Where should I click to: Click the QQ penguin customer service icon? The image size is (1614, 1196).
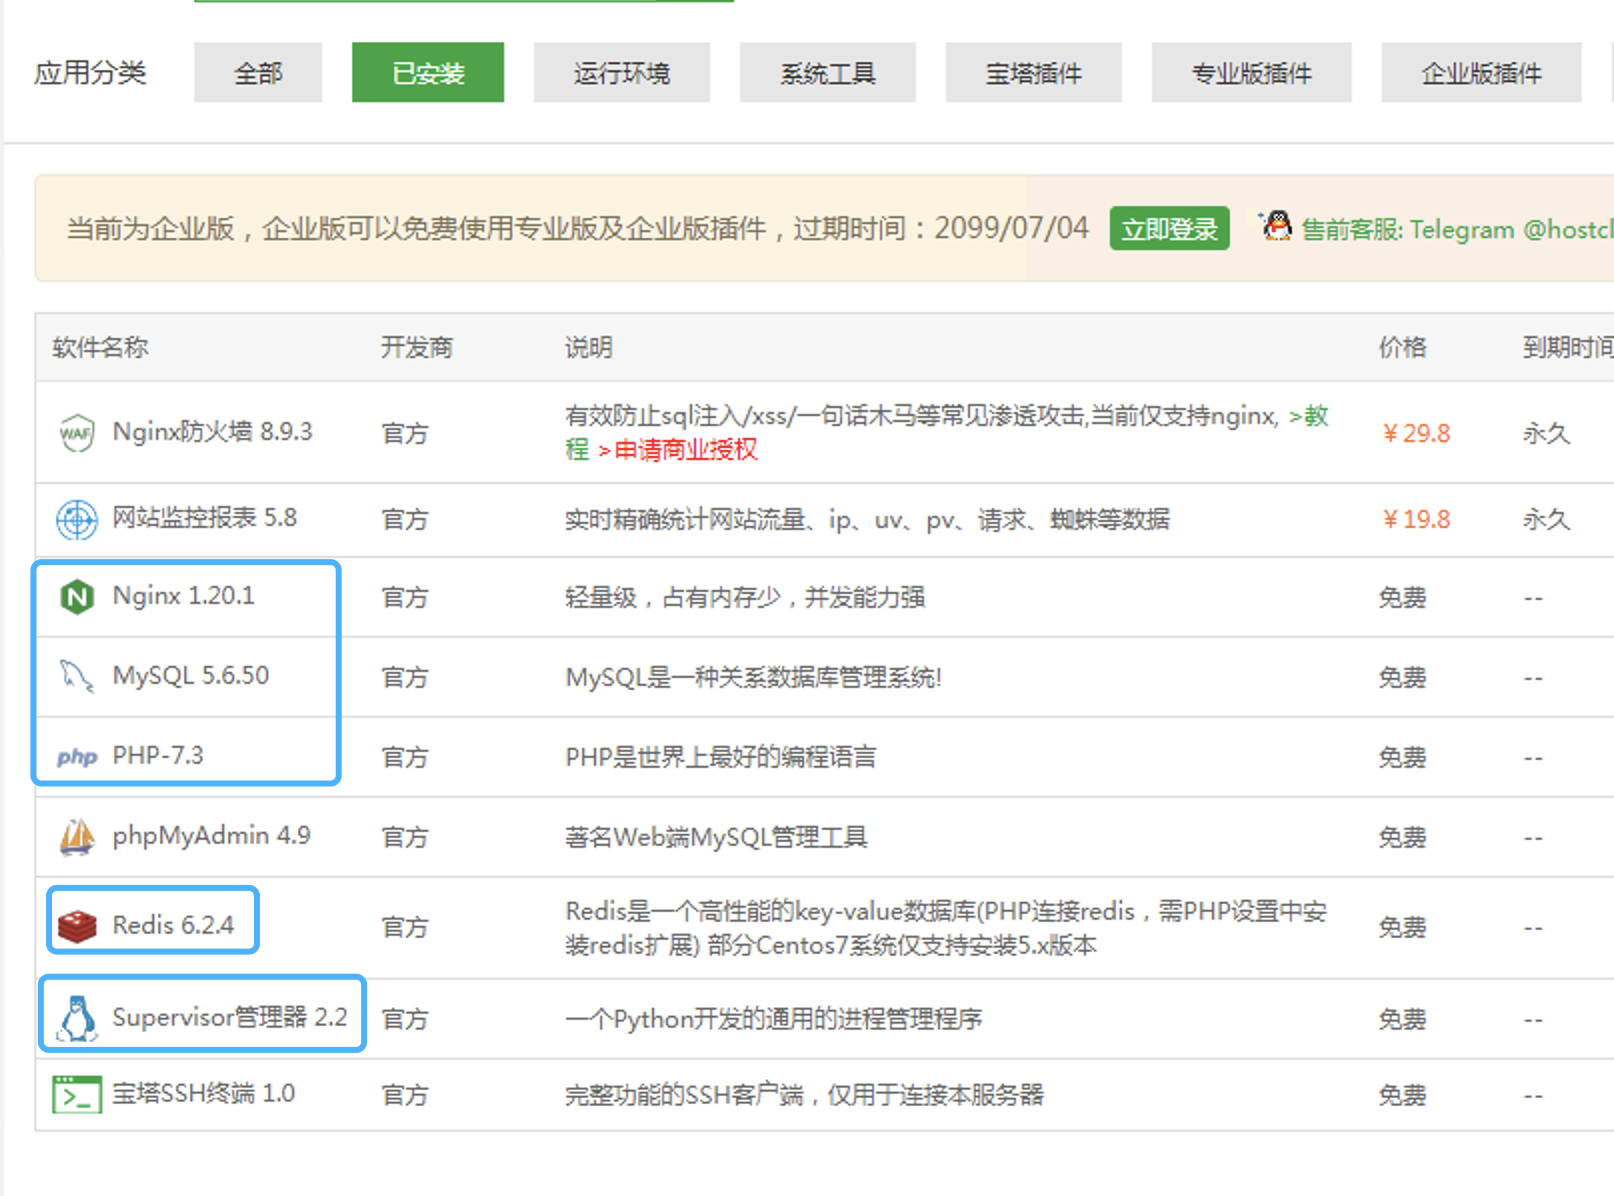coord(1275,226)
